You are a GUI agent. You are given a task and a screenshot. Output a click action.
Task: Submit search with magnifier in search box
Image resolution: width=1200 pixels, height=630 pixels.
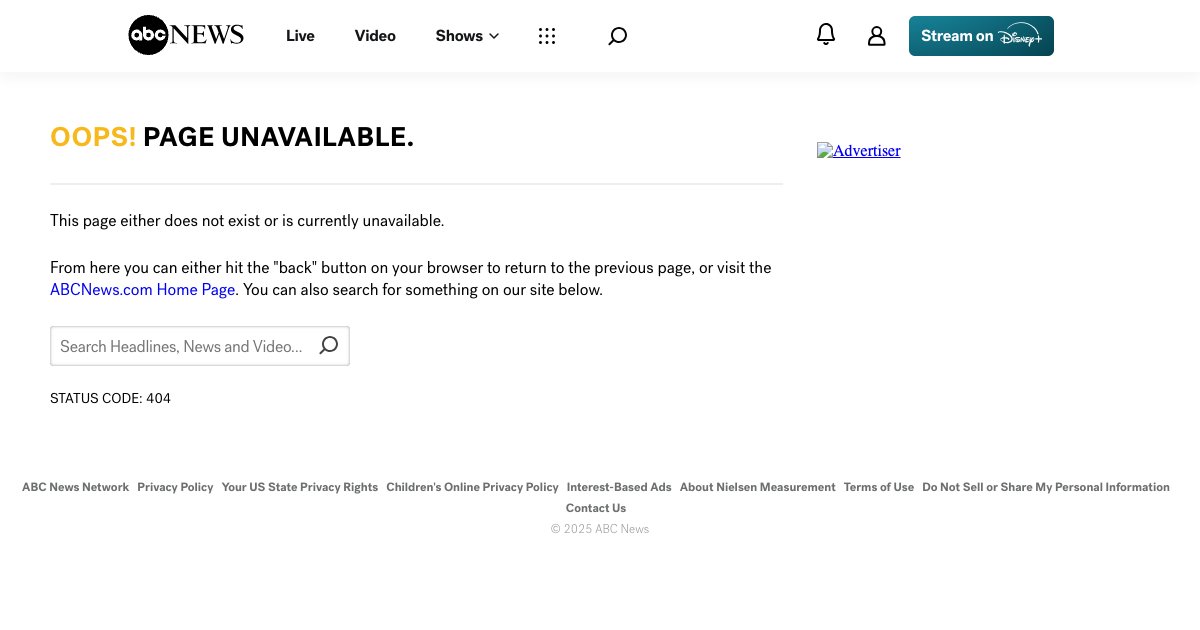pos(328,346)
